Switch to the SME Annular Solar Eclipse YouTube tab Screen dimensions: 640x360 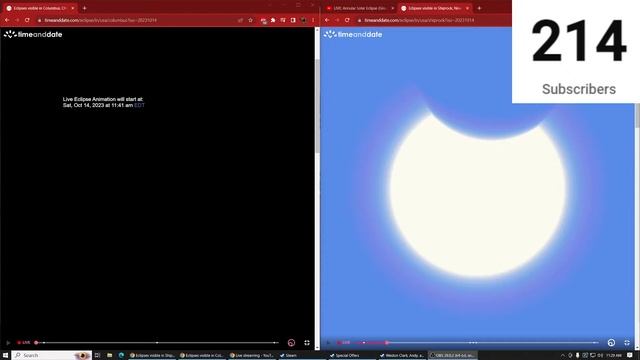[359, 8]
